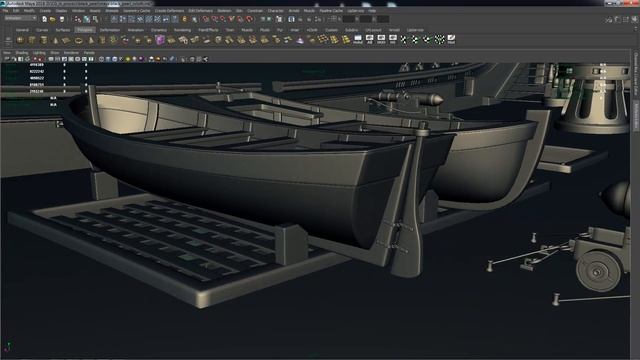Open the shelf tab selector menu
Image resolution: width=640 pixels, height=360 pixels.
pyautogui.click(x=8, y=38)
